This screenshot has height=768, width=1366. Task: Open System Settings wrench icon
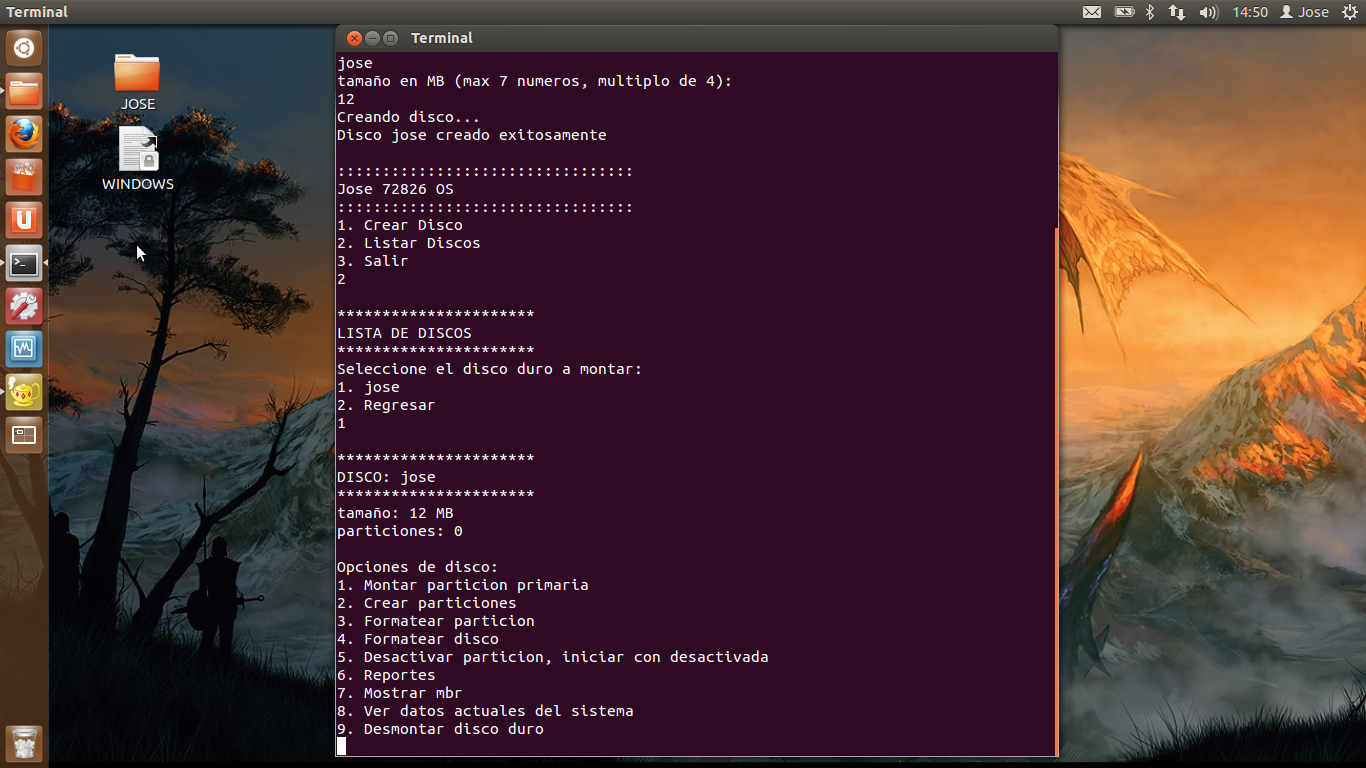(x=24, y=307)
